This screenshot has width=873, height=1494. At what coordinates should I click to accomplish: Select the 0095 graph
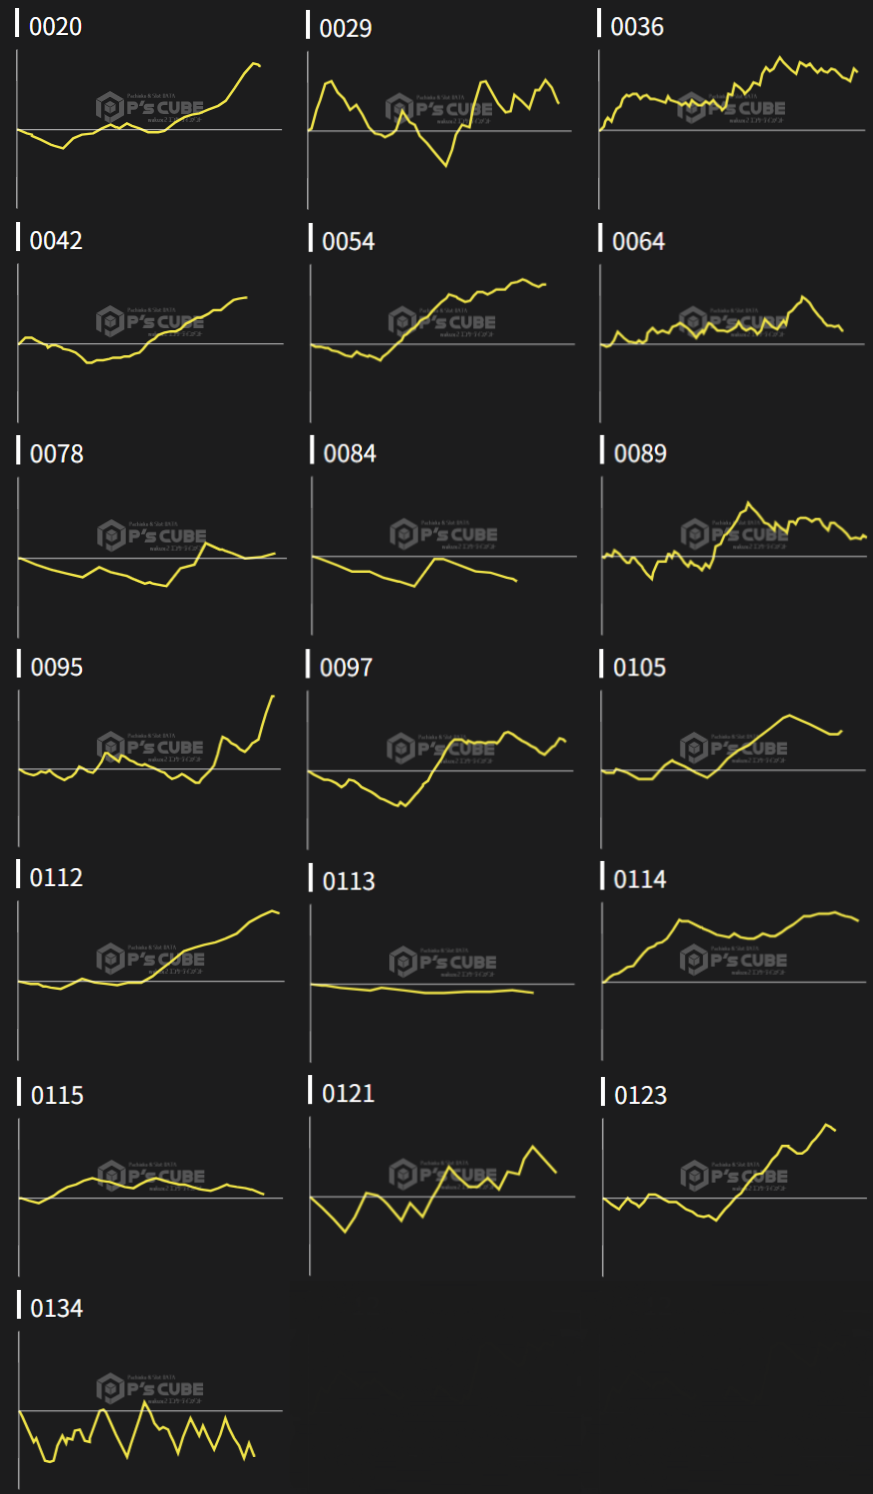[150, 768]
